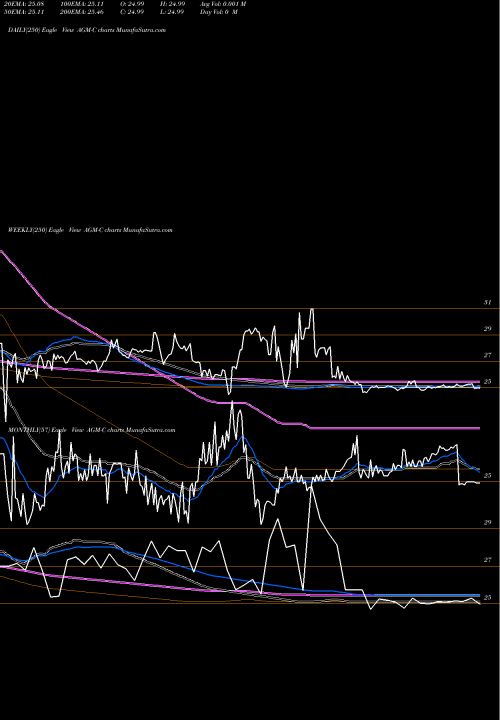The image size is (500, 720).
Task: Click the DAILY(250) Eagle View chart title
Action: pyautogui.click(x=87, y=30)
